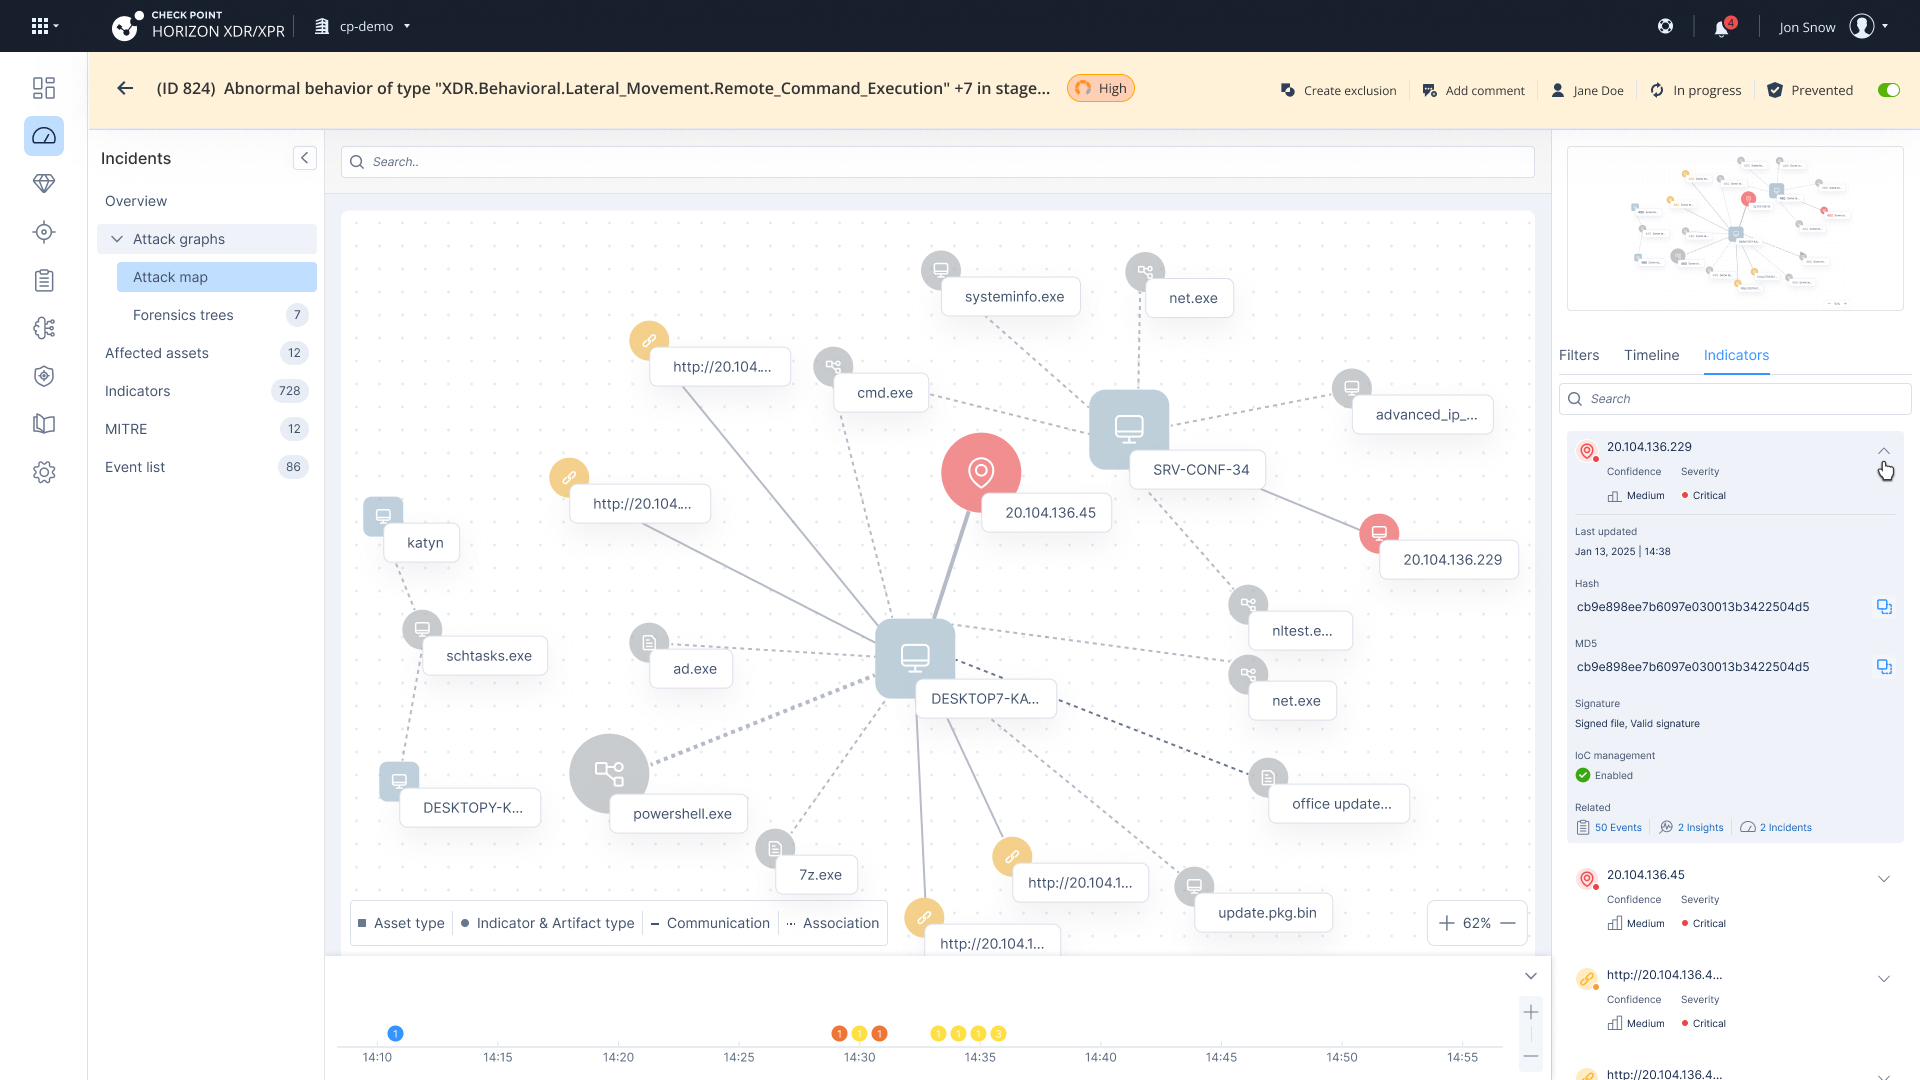This screenshot has width=1920, height=1080.
Task: Click the DESKTOP7-KA node icon on map
Action: click(914, 658)
